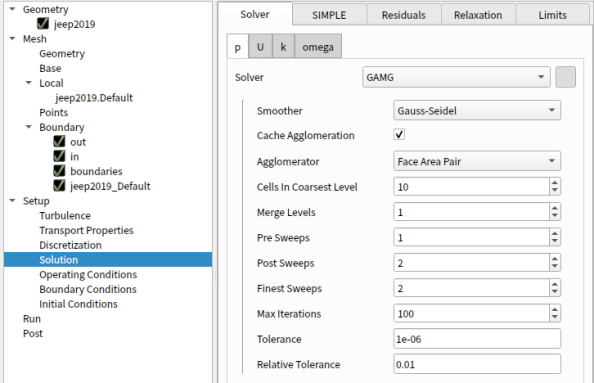Uncheck the 'out' boundary checkbox
The image size is (594, 383).
tap(59, 142)
